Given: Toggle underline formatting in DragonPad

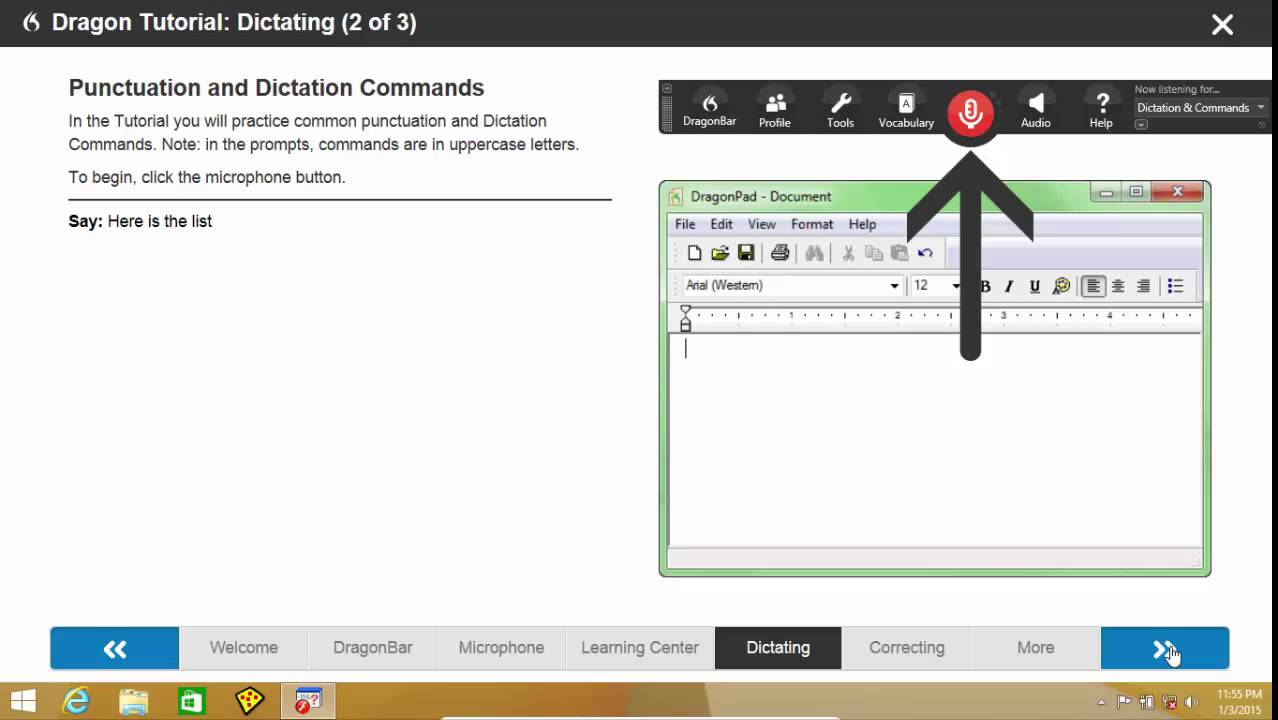Looking at the screenshot, I should tap(1035, 286).
